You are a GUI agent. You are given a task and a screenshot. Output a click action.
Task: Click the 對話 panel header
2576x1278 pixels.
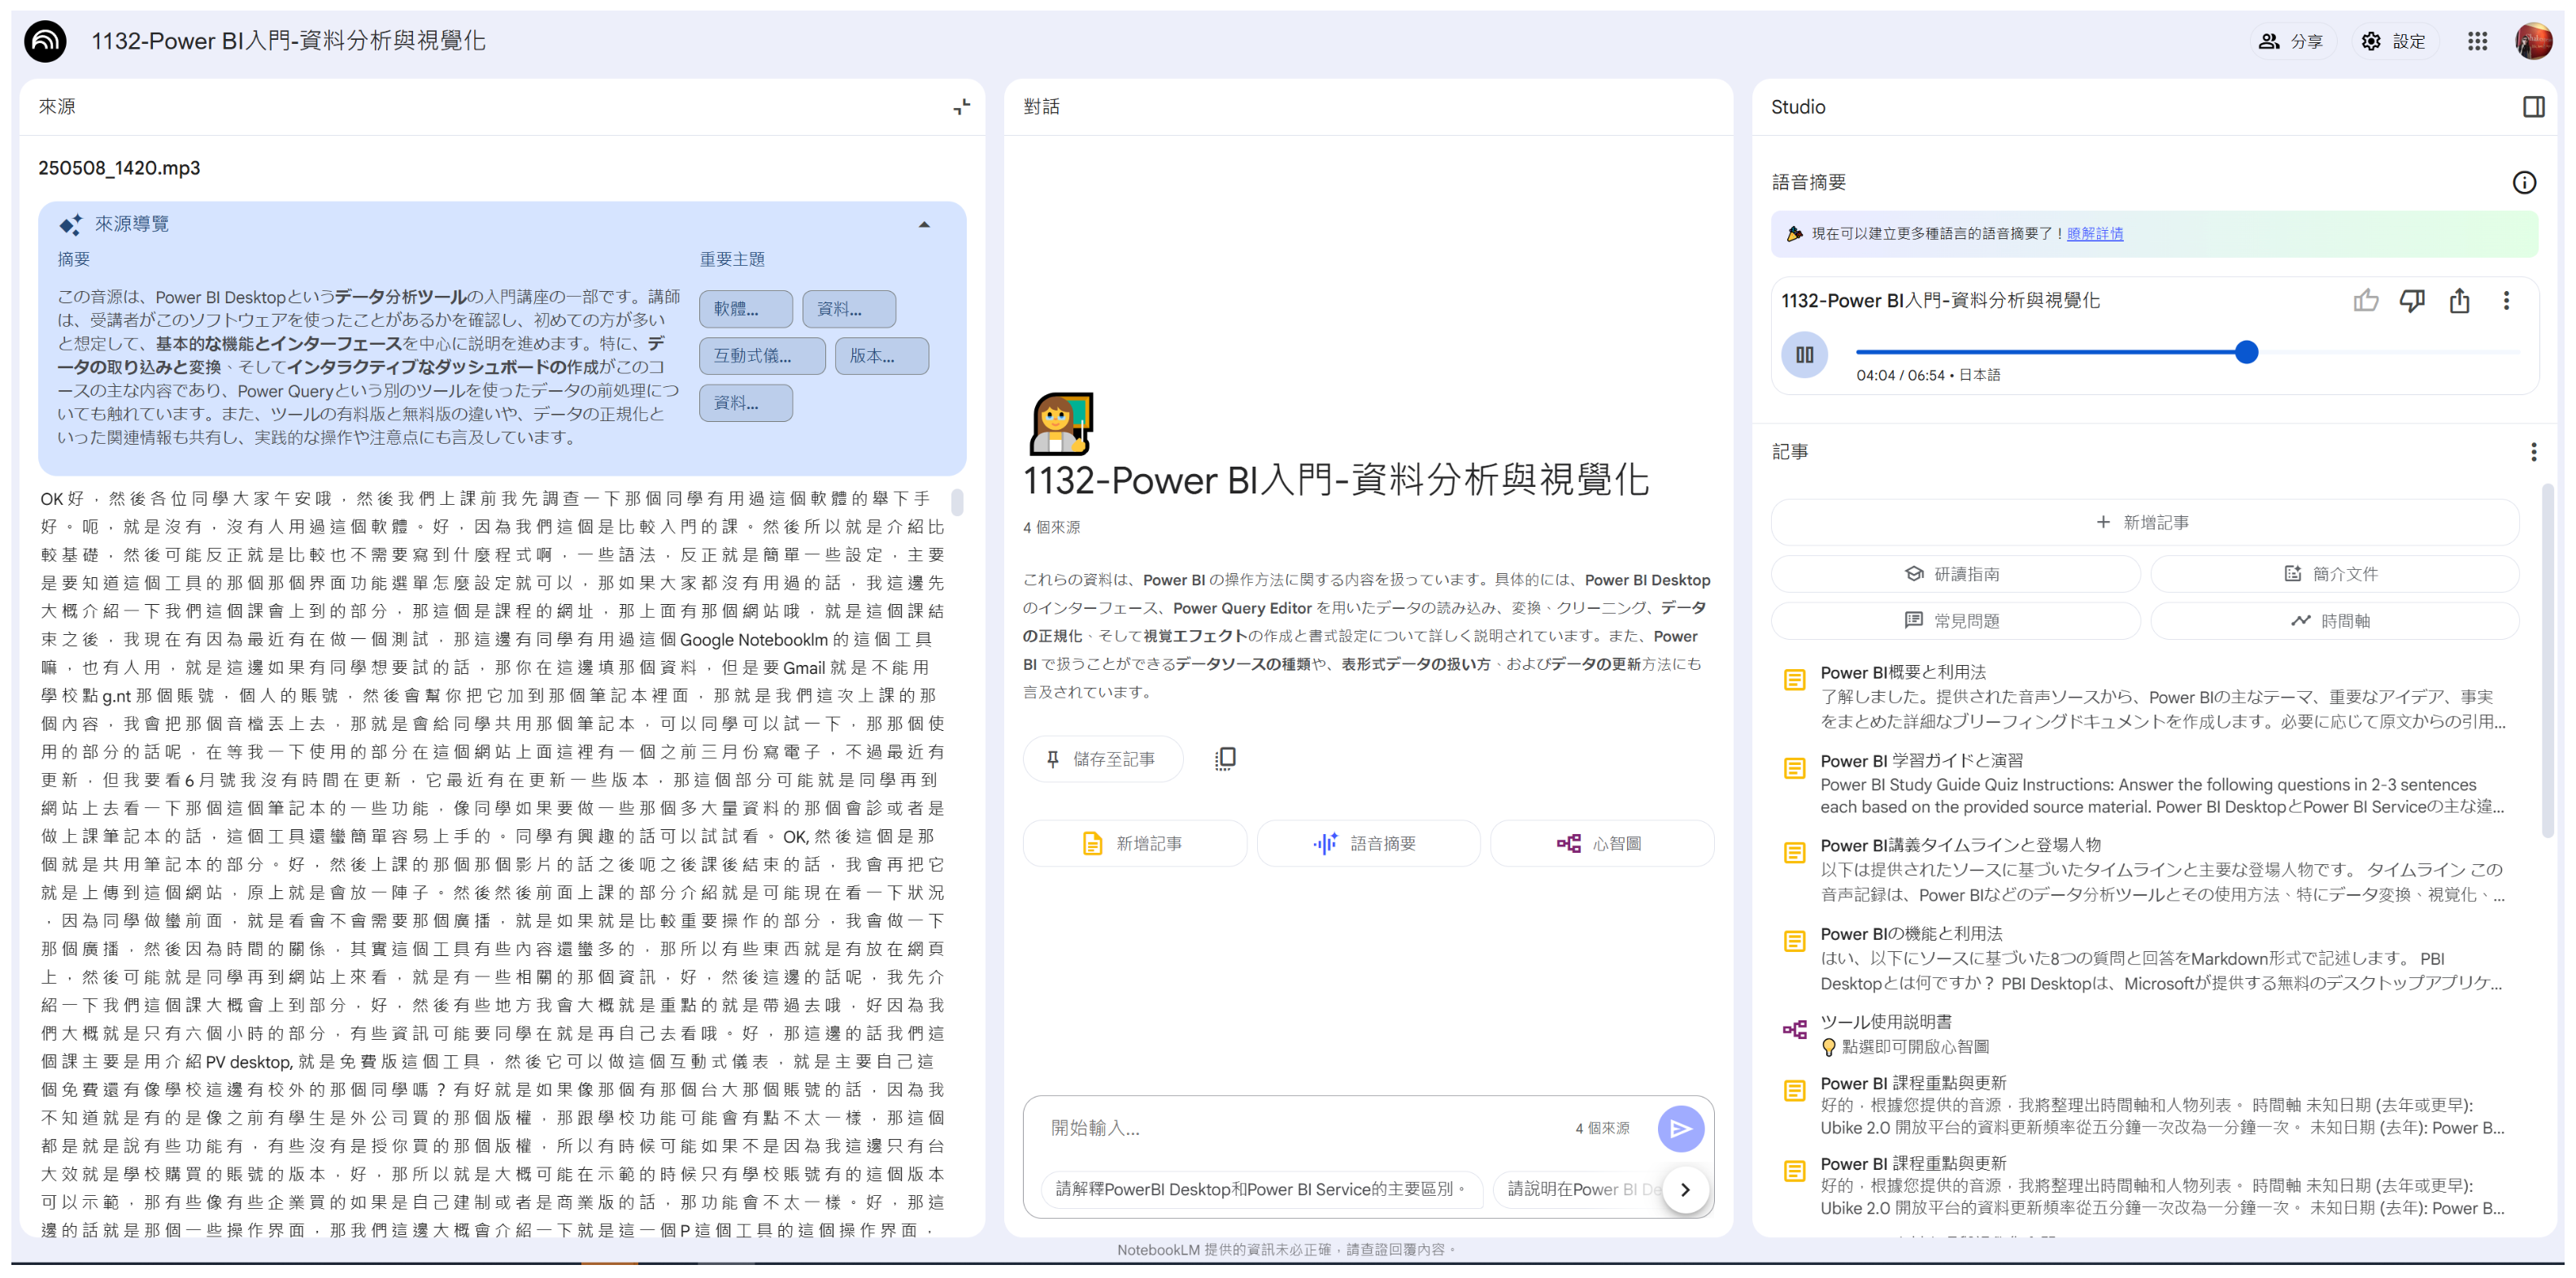coord(1041,107)
